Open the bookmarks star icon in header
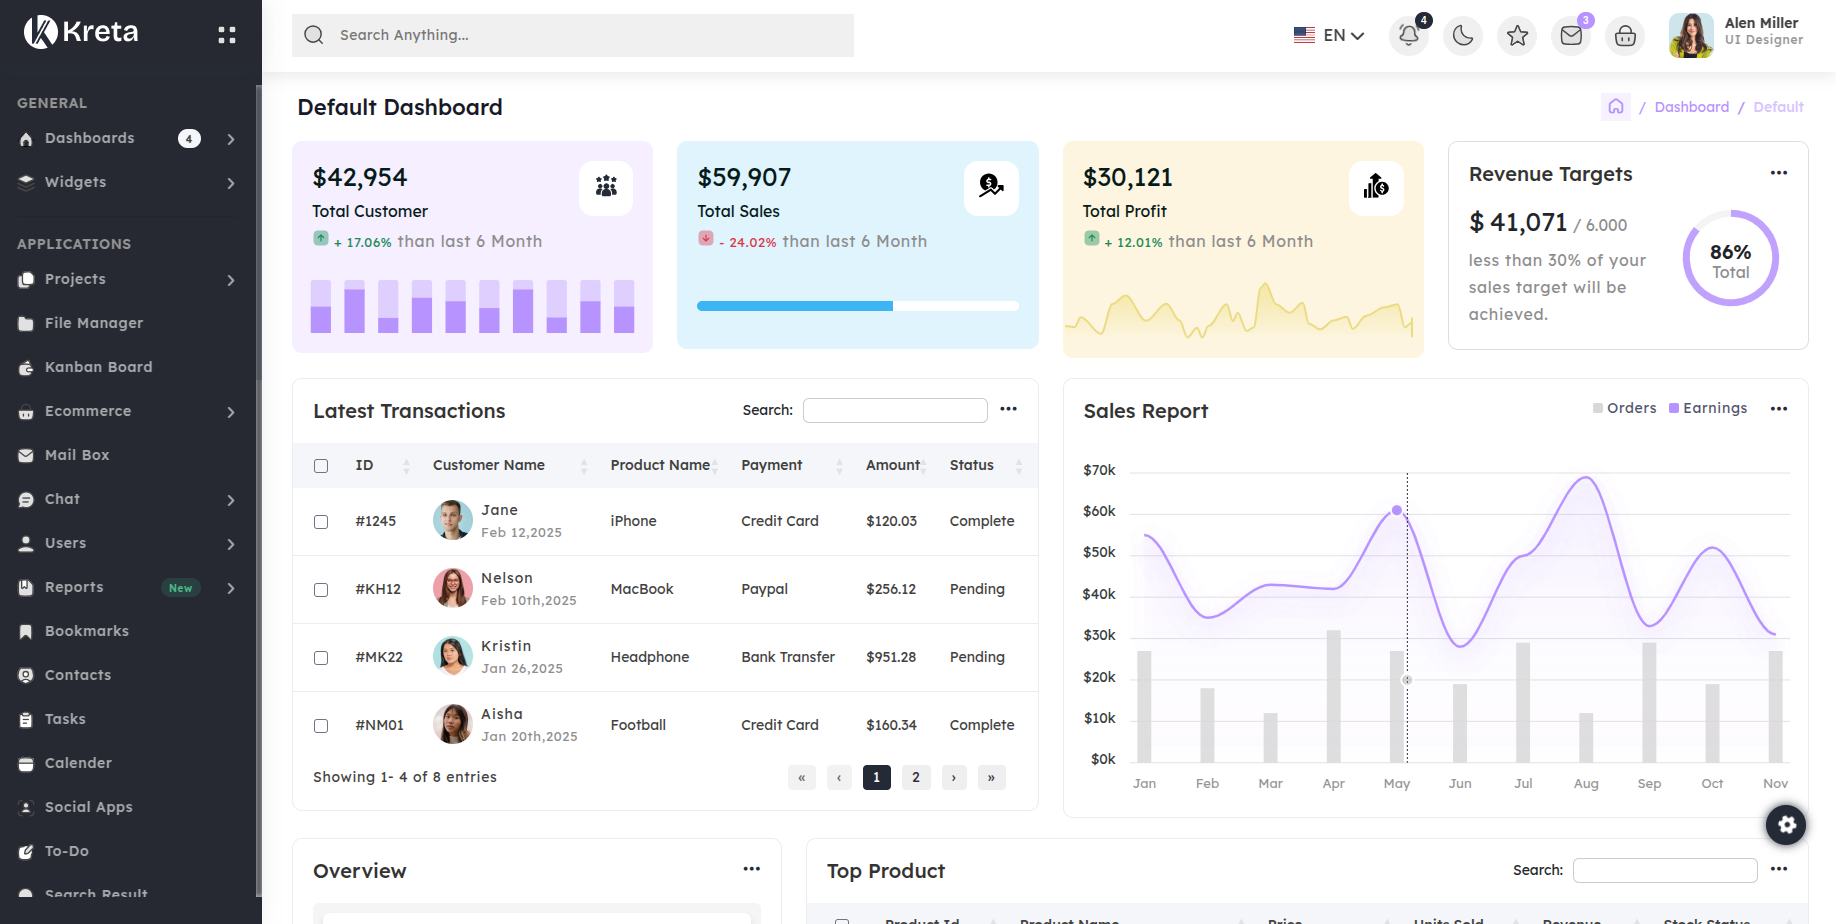The height and width of the screenshot is (924, 1836). click(x=1517, y=36)
